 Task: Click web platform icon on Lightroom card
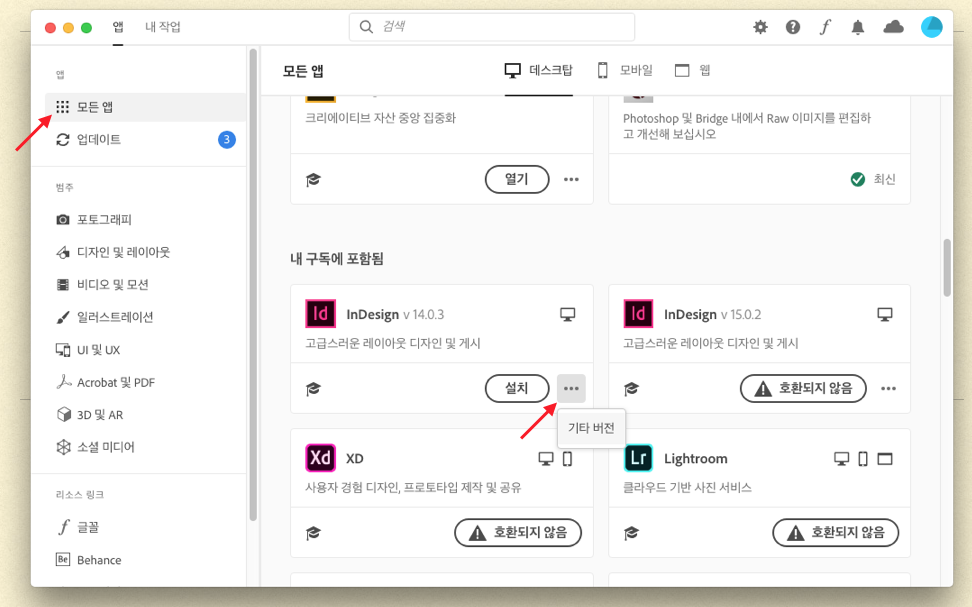(885, 459)
